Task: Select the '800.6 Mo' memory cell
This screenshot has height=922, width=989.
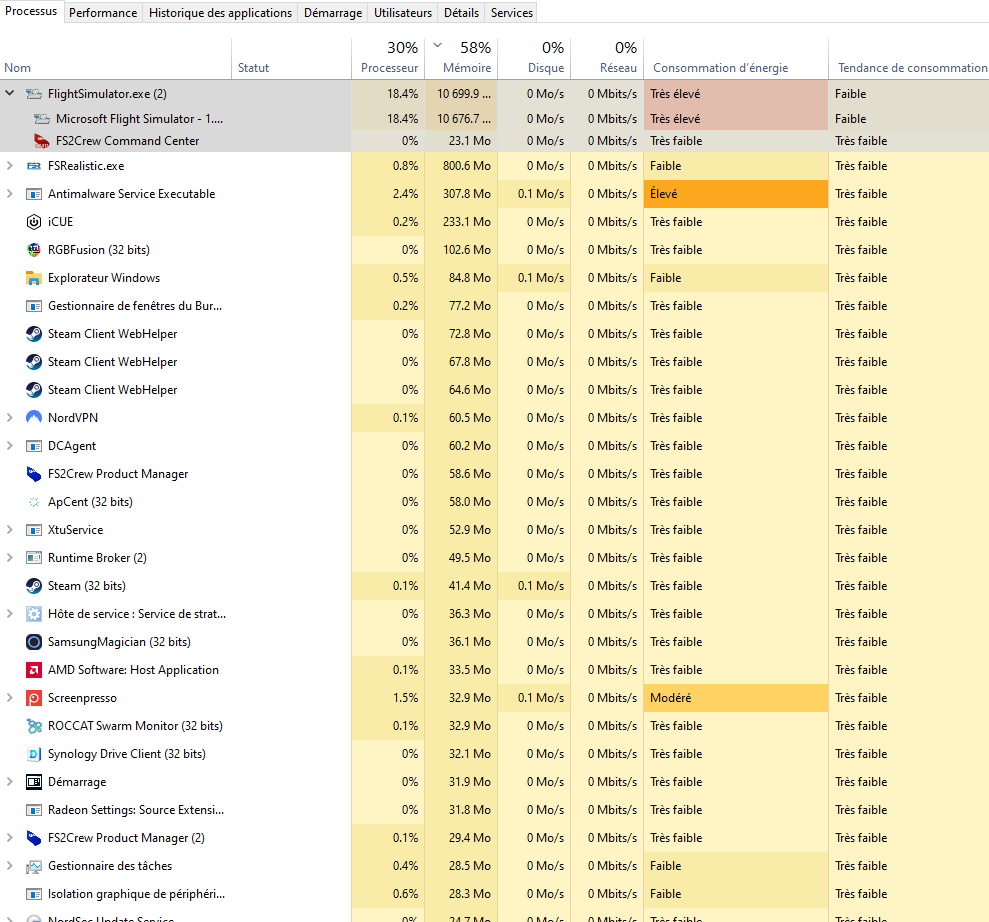Action: click(x=461, y=166)
